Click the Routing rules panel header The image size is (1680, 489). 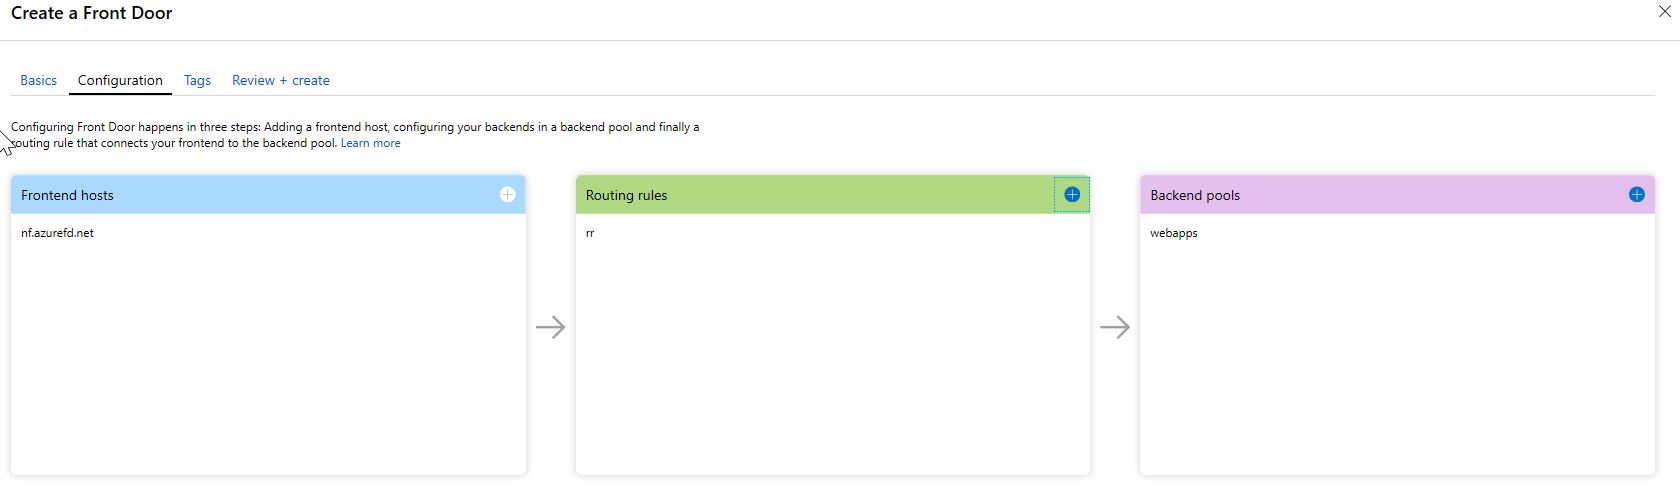(833, 195)
